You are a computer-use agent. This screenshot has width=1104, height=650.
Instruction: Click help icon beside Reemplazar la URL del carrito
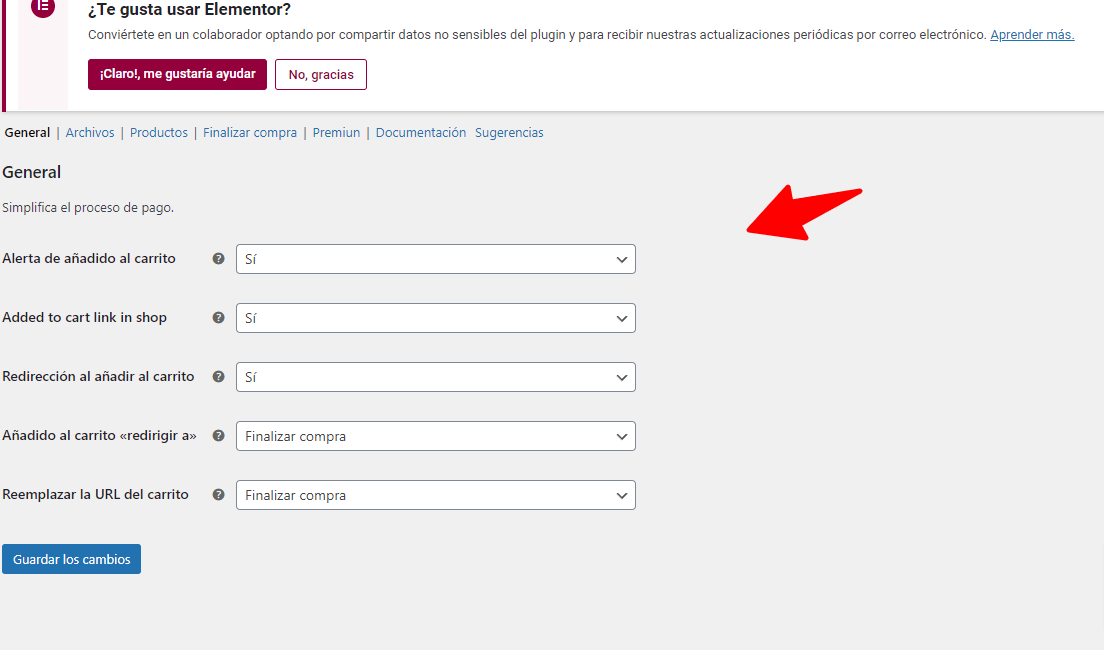coord(218,494)
